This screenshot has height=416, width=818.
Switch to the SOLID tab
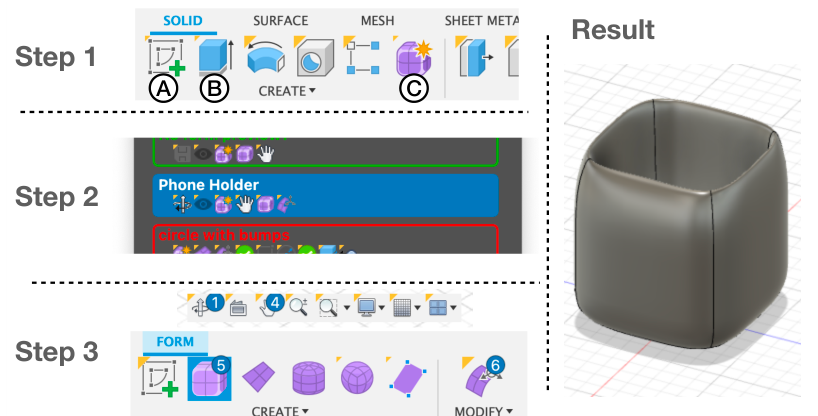click(x=183, y=21)
